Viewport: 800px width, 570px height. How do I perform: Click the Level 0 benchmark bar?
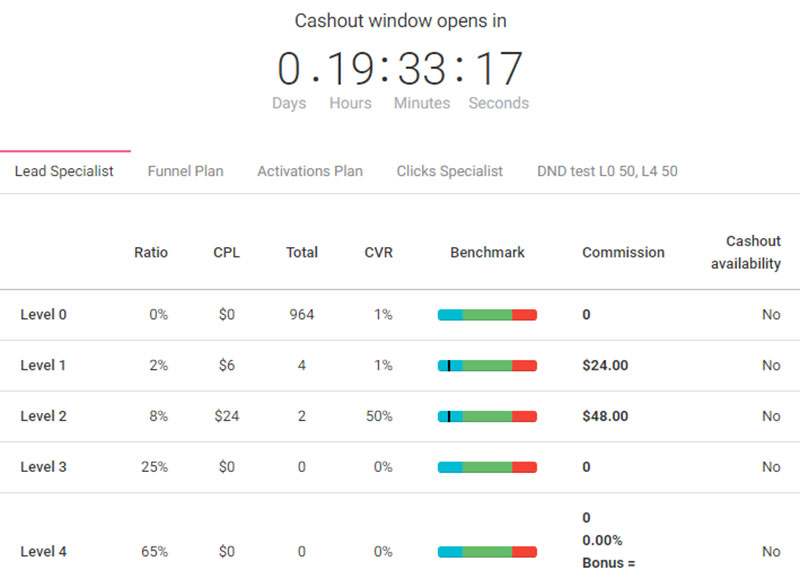pyautogui.click(x=487, y=315)
